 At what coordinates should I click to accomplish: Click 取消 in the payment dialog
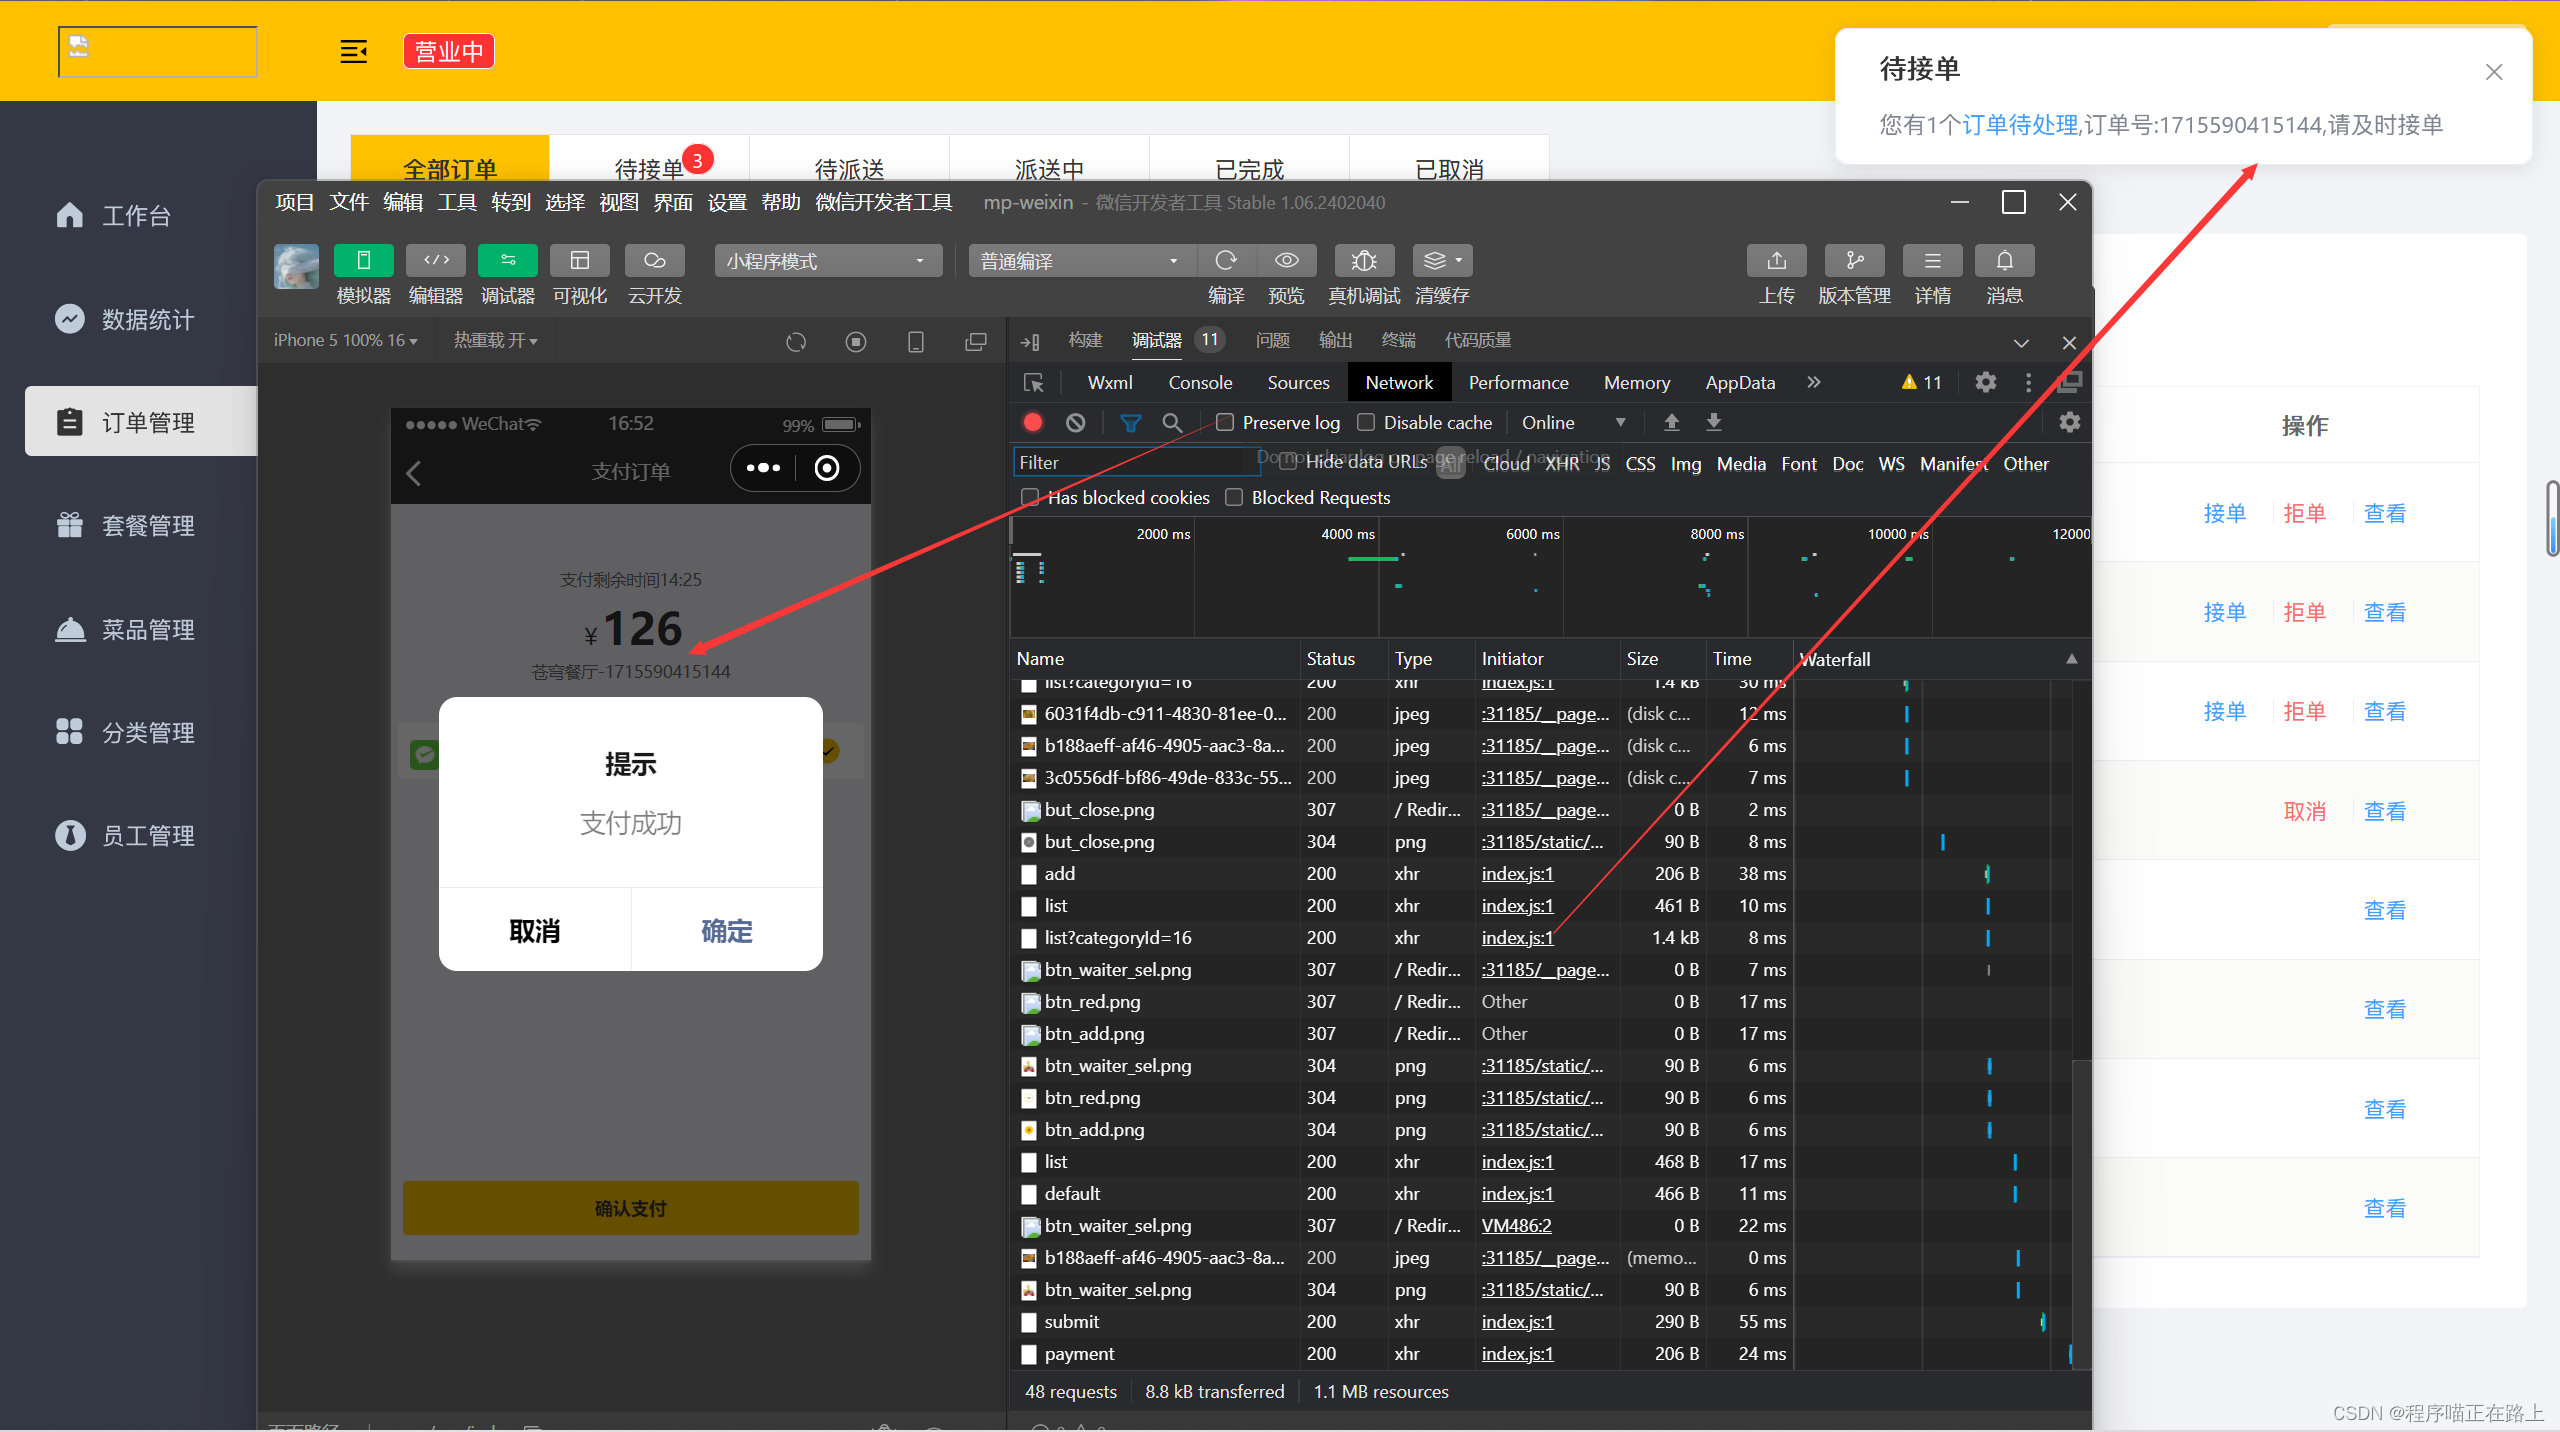coord(535,930)
